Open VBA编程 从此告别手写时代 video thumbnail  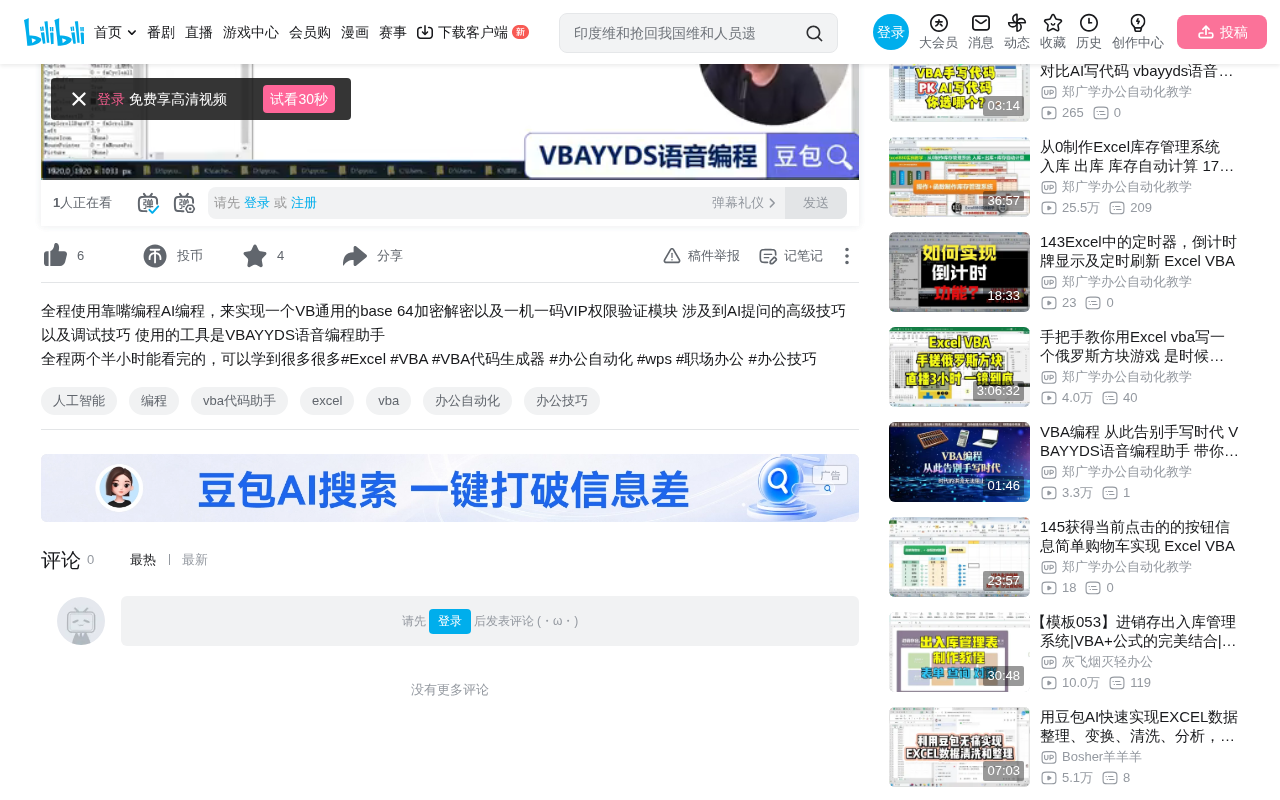[959, 462]
